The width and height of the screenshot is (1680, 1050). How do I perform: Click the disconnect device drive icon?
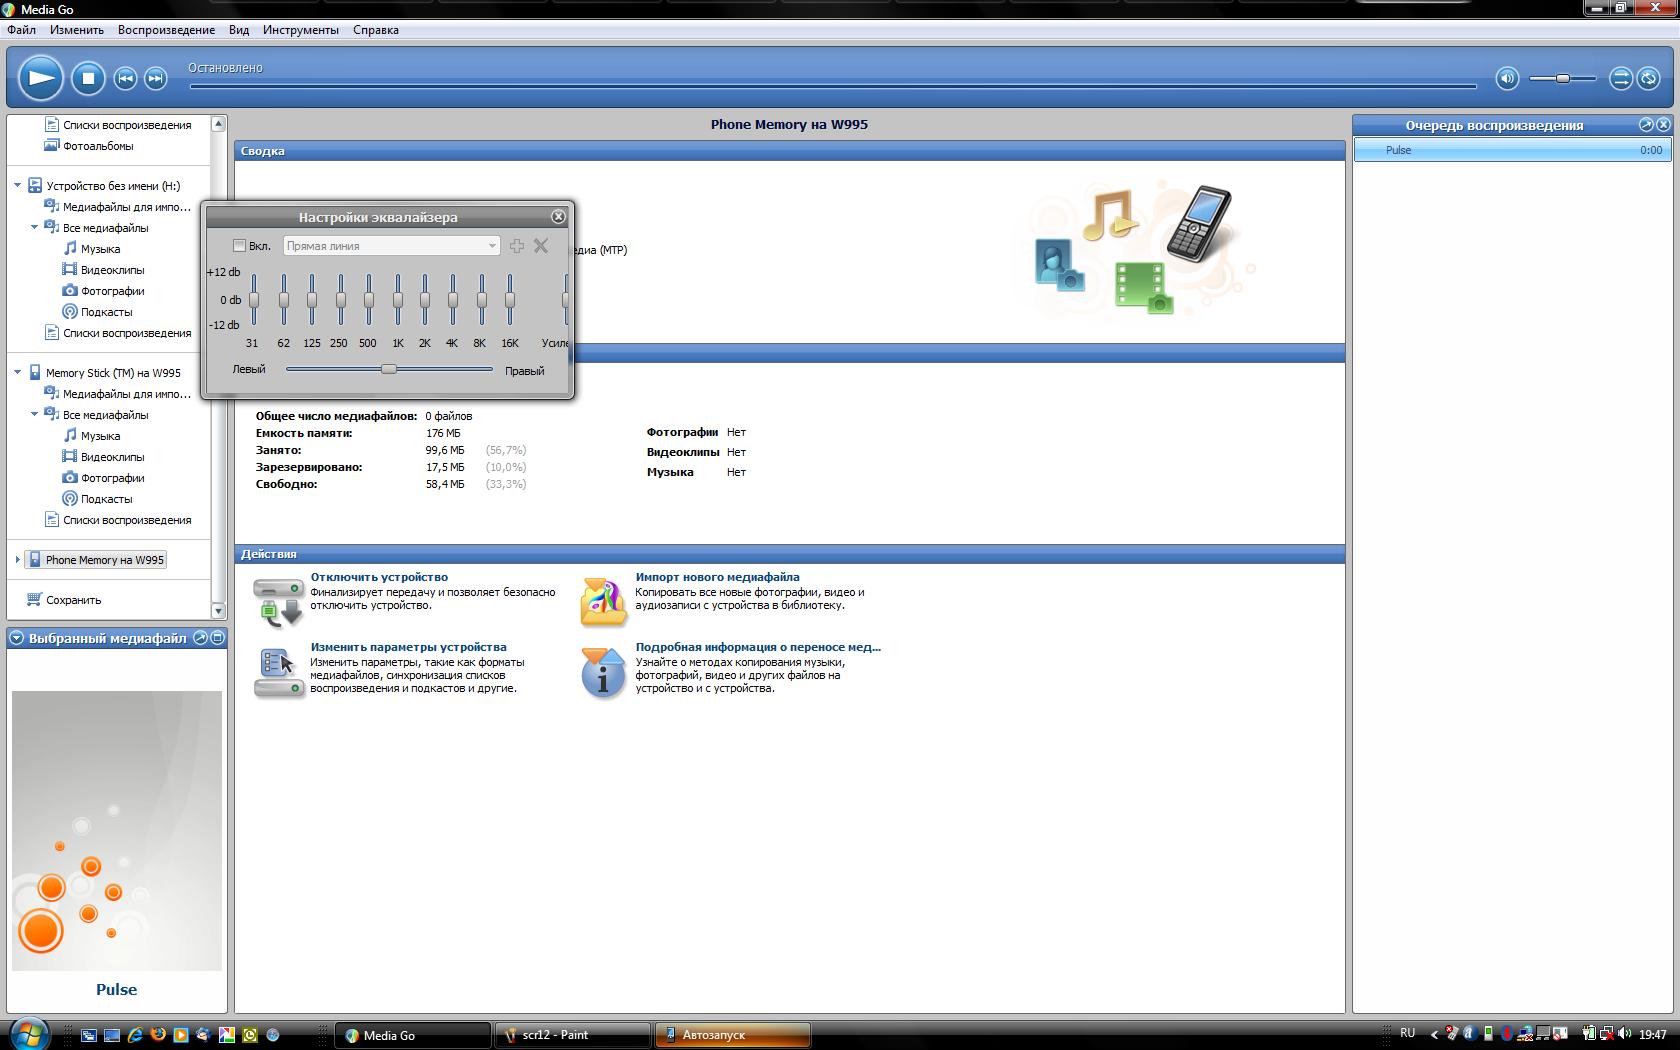point(278,602)
